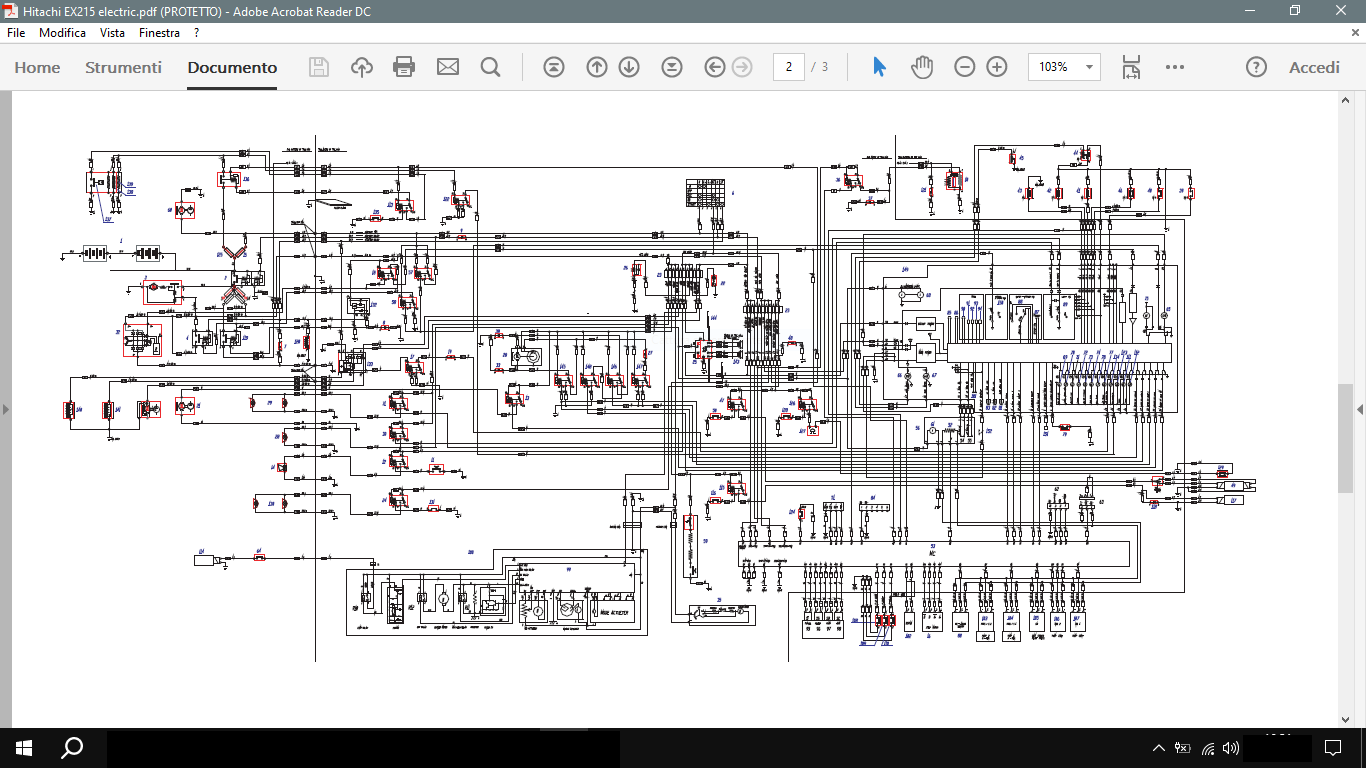
Task: Open the search magnifier tool
Action: coord(490,67)
